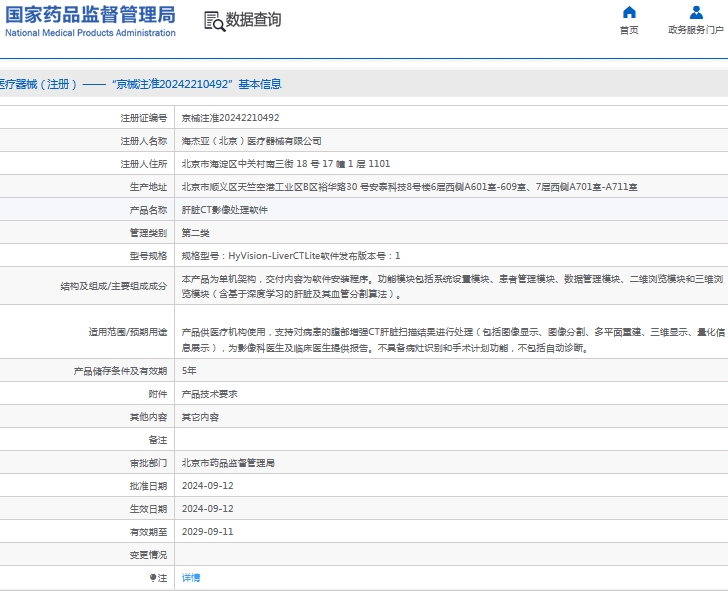This screenshot has height=597, width=728.
Task: Click 北京市药品监督管理局 approval department
Action: point(228,463)
